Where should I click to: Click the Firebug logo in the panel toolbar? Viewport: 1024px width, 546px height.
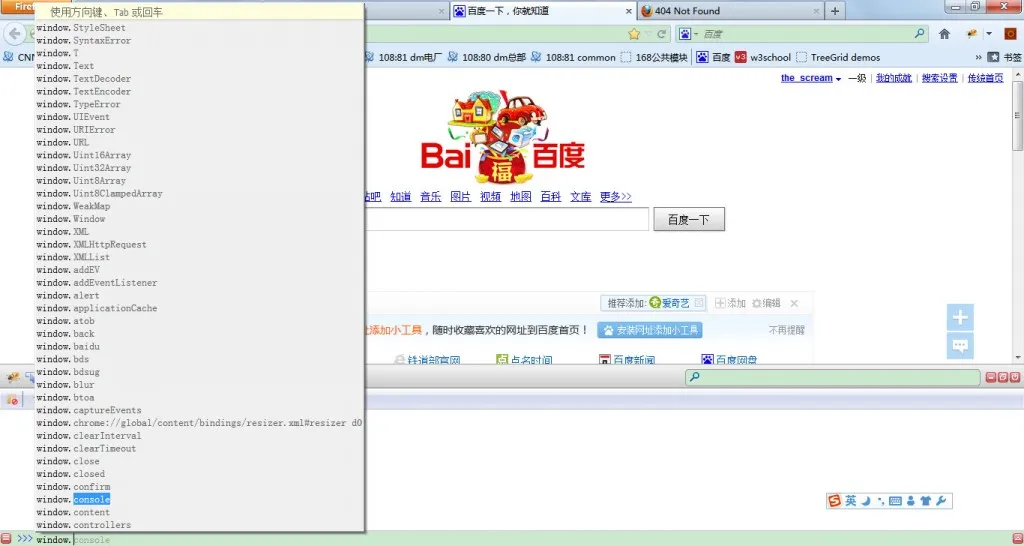(12, 377)
